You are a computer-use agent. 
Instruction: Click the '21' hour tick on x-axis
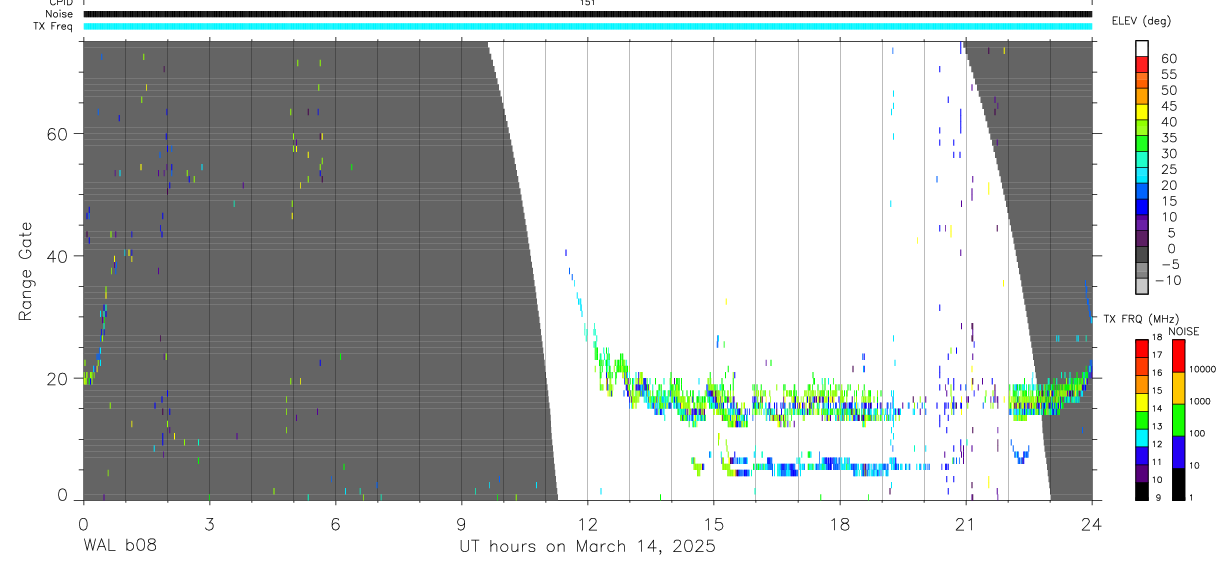[x=965, y=523]
